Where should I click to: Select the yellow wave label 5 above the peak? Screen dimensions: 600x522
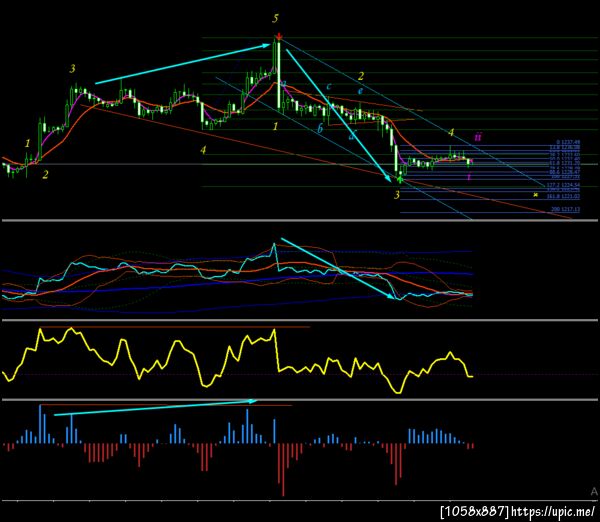[x=276, y=18]
